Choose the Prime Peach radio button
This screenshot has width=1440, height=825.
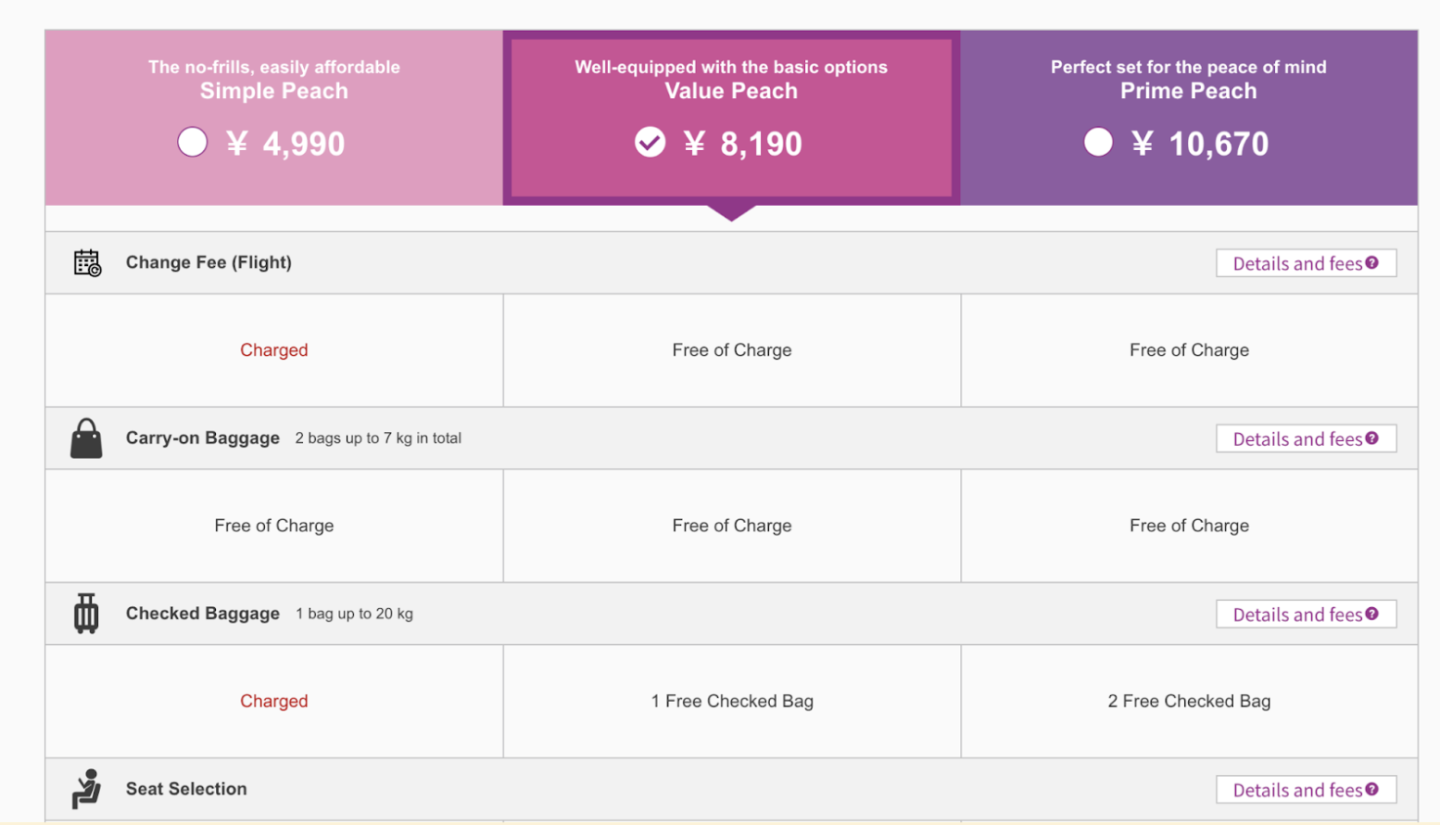point(1098,142)
